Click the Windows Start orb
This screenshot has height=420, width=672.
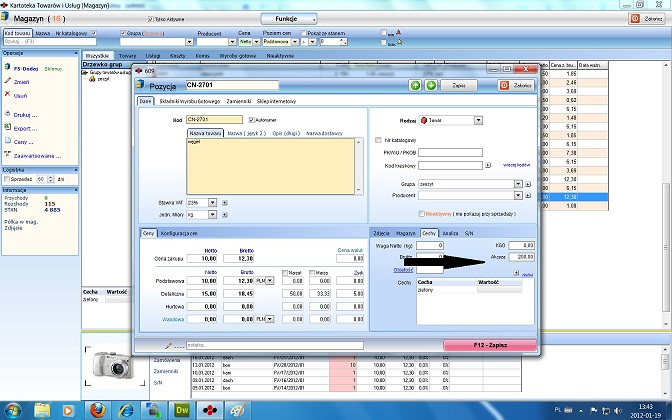tap(12, 410)
